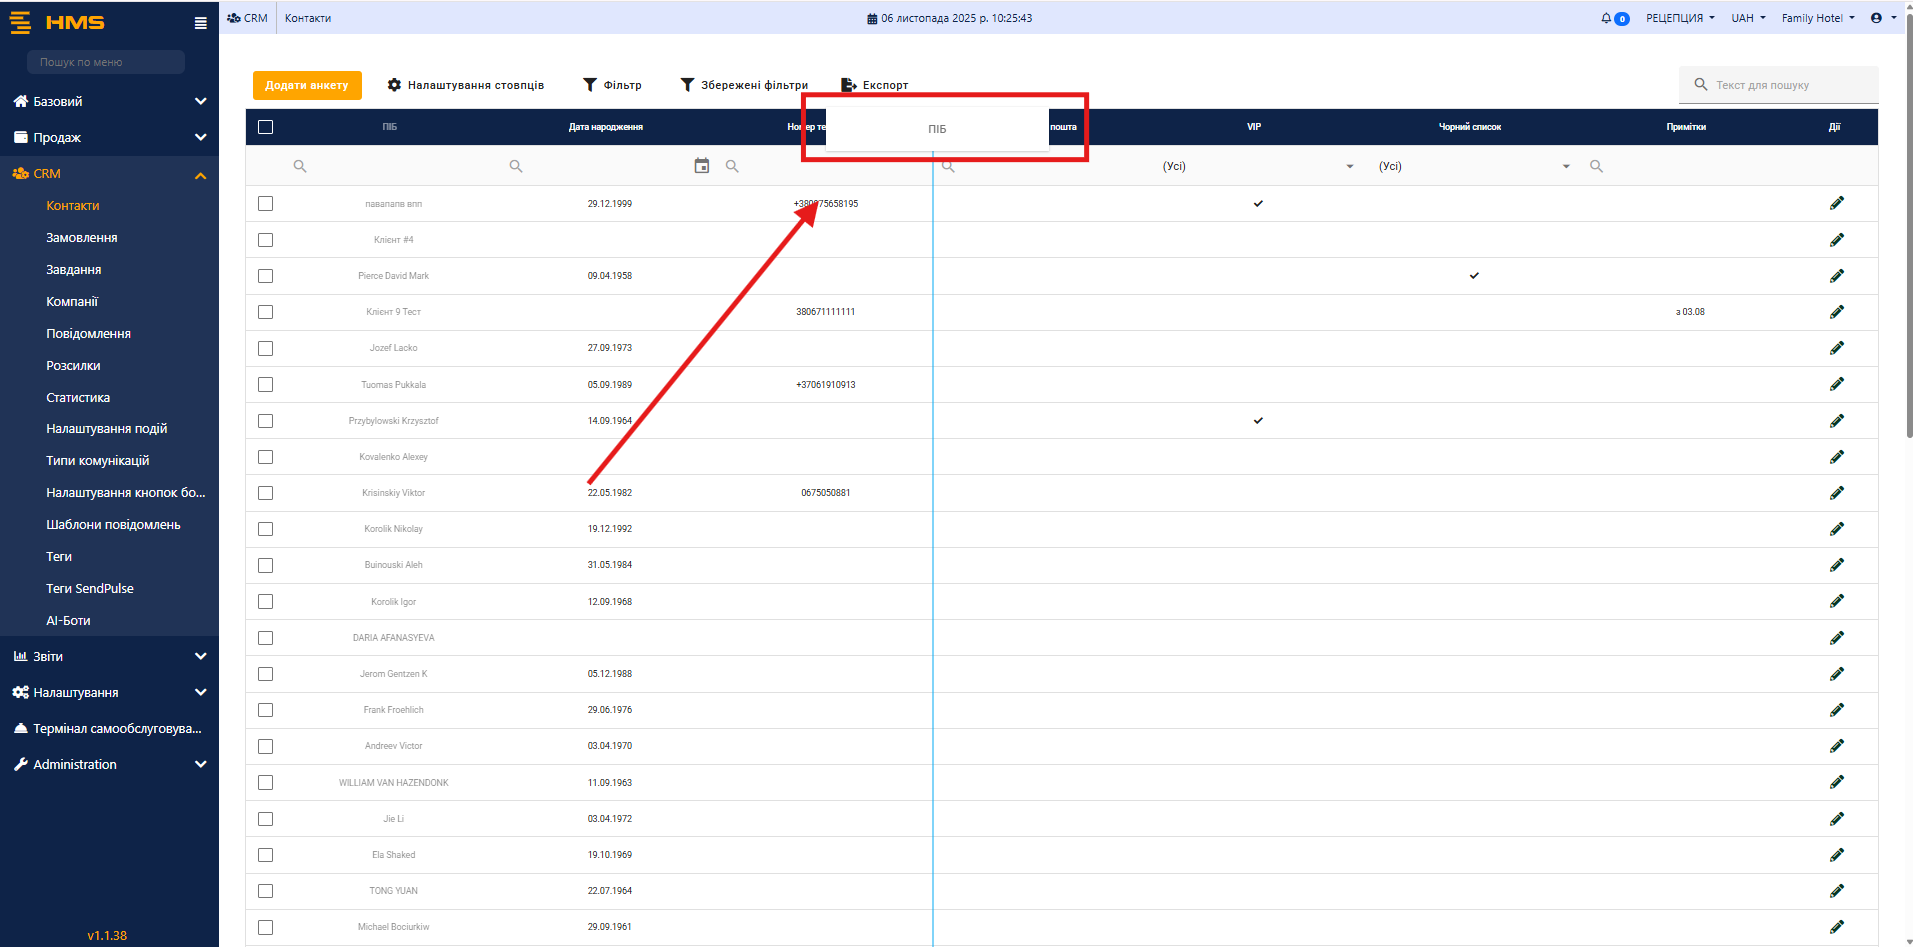Open Замовлення in CRM menu

(x=82, y=238)
